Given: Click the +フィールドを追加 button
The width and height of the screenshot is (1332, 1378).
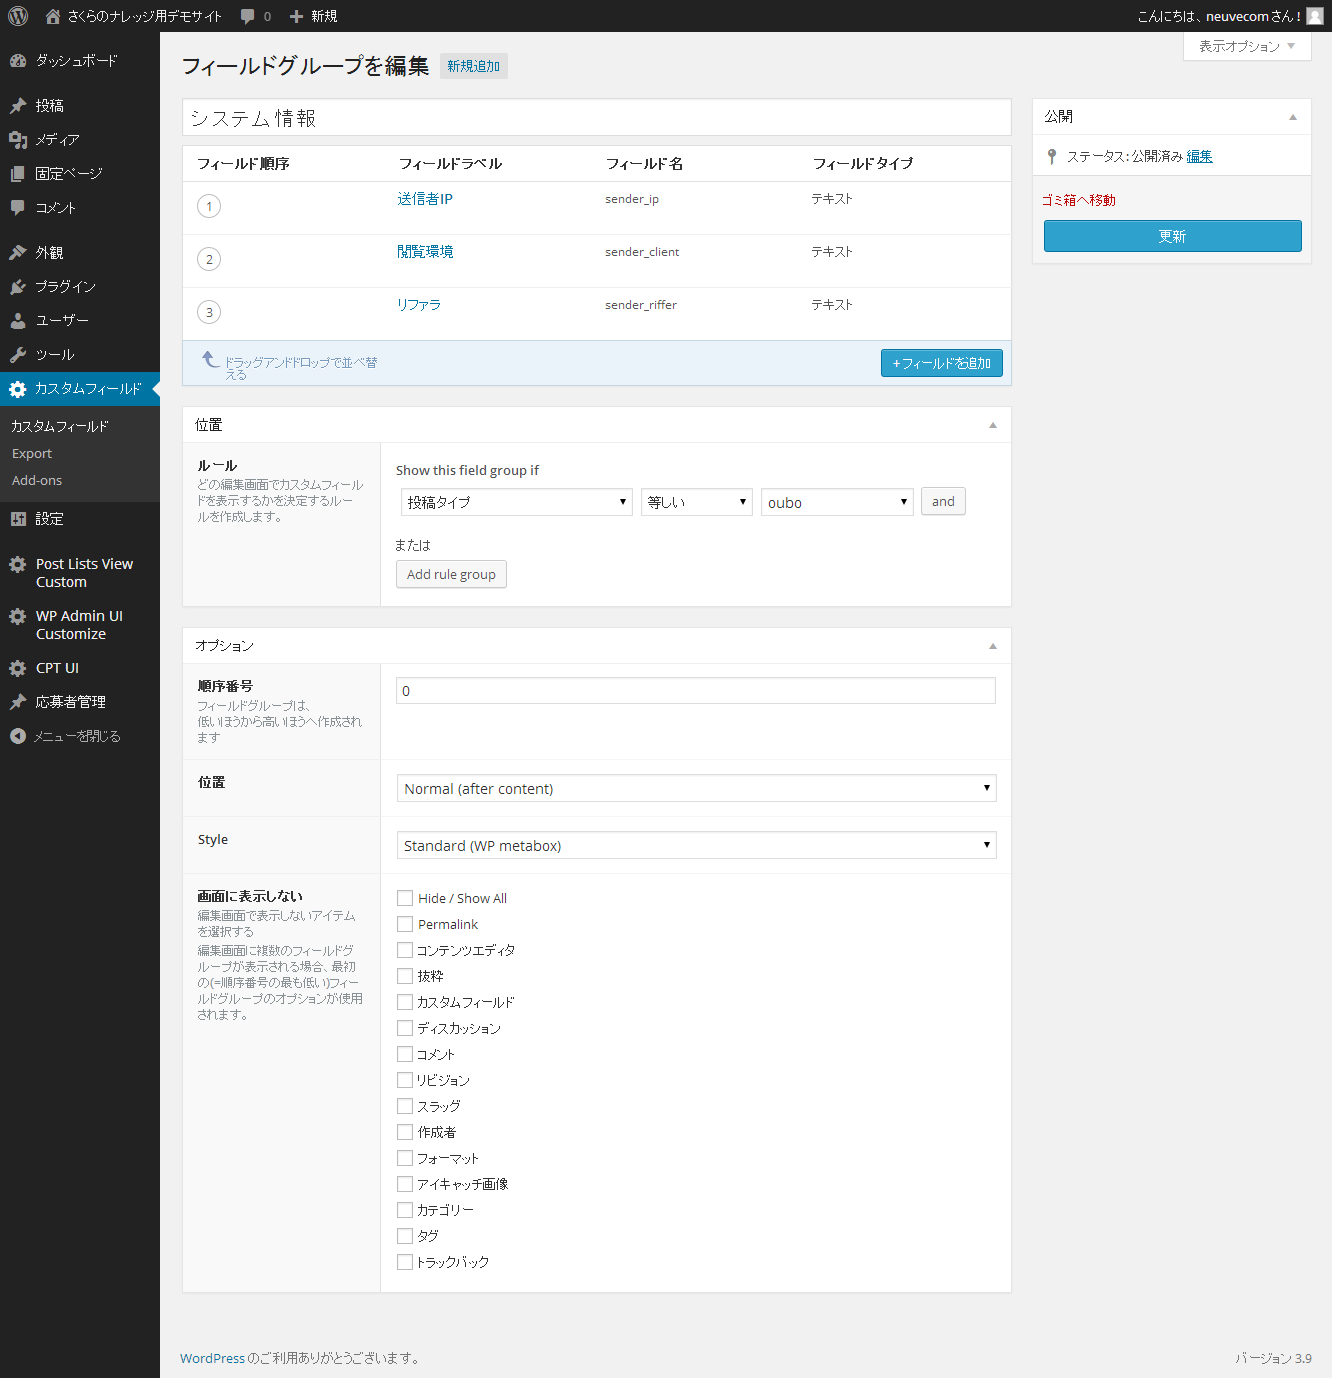Looking at the screenshot, I should pos(941,363).
